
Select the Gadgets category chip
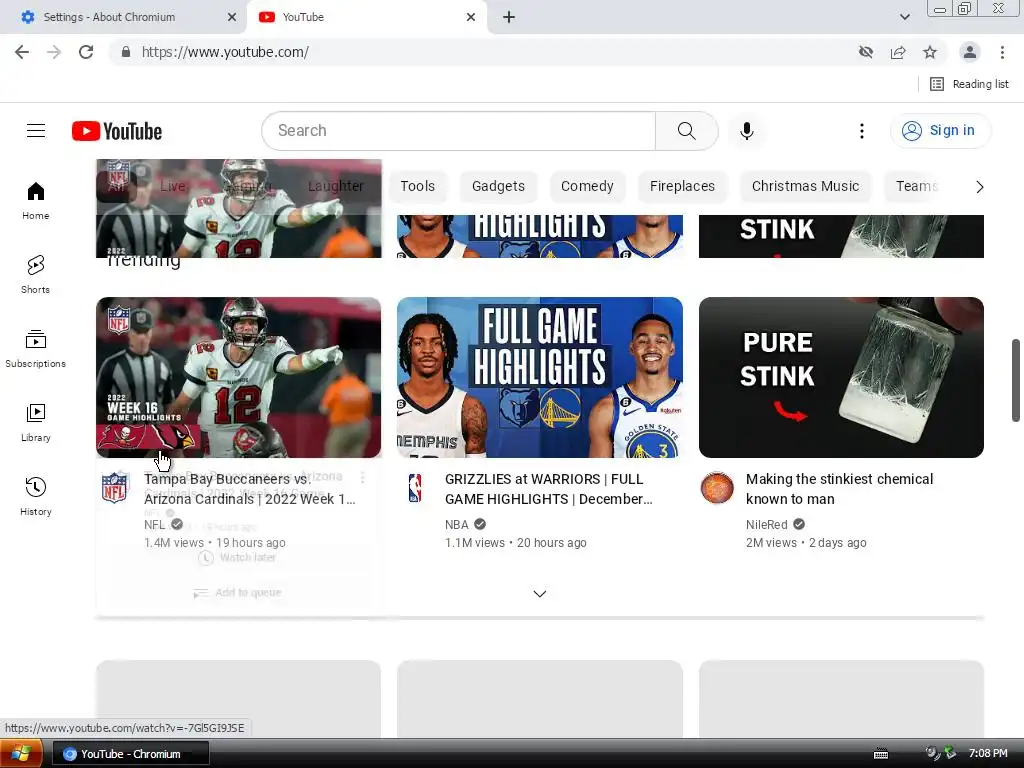pos(498,186)
